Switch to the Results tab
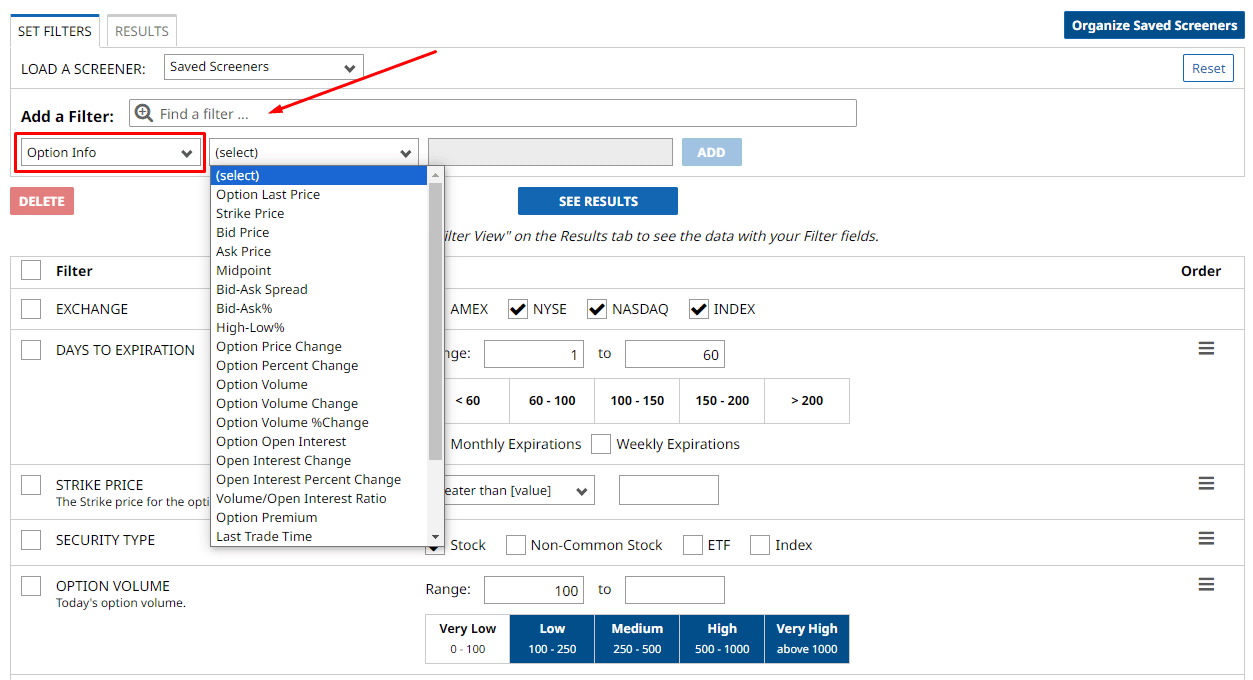This screenshot has height=680, width=1253. click(x=142, y=31)
